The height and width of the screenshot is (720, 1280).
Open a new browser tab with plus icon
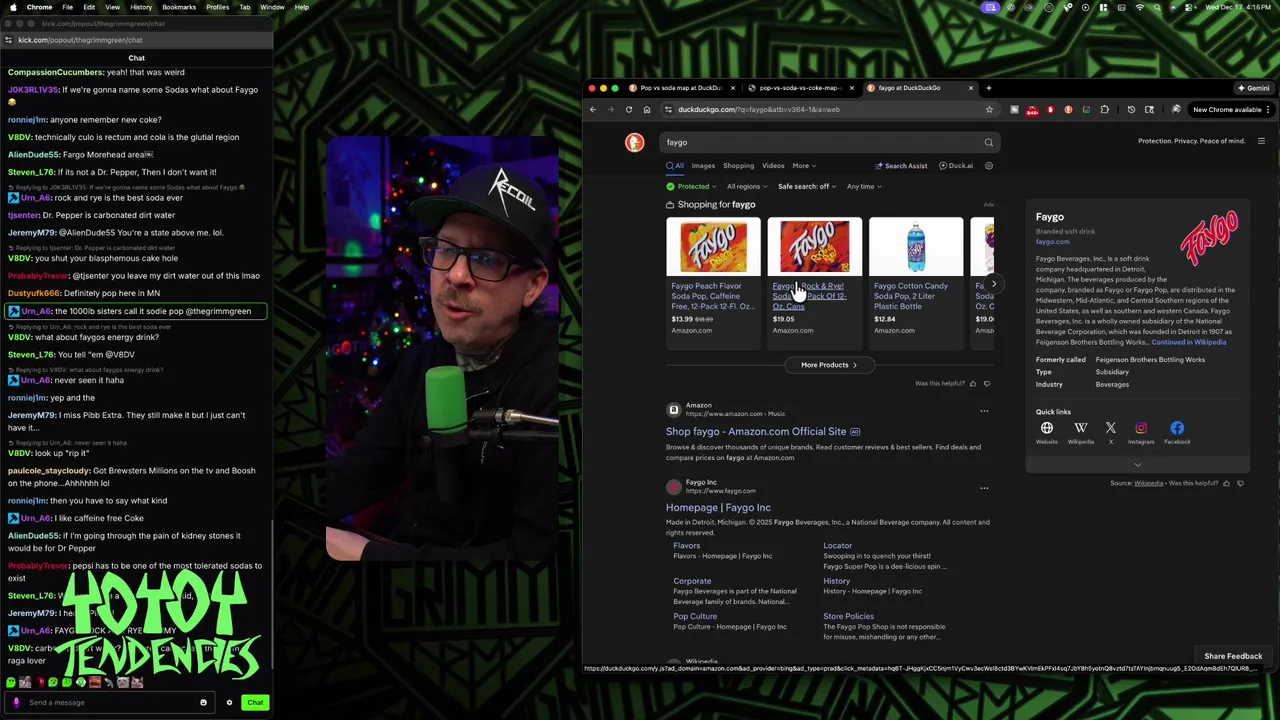click(x=989, y=88)
